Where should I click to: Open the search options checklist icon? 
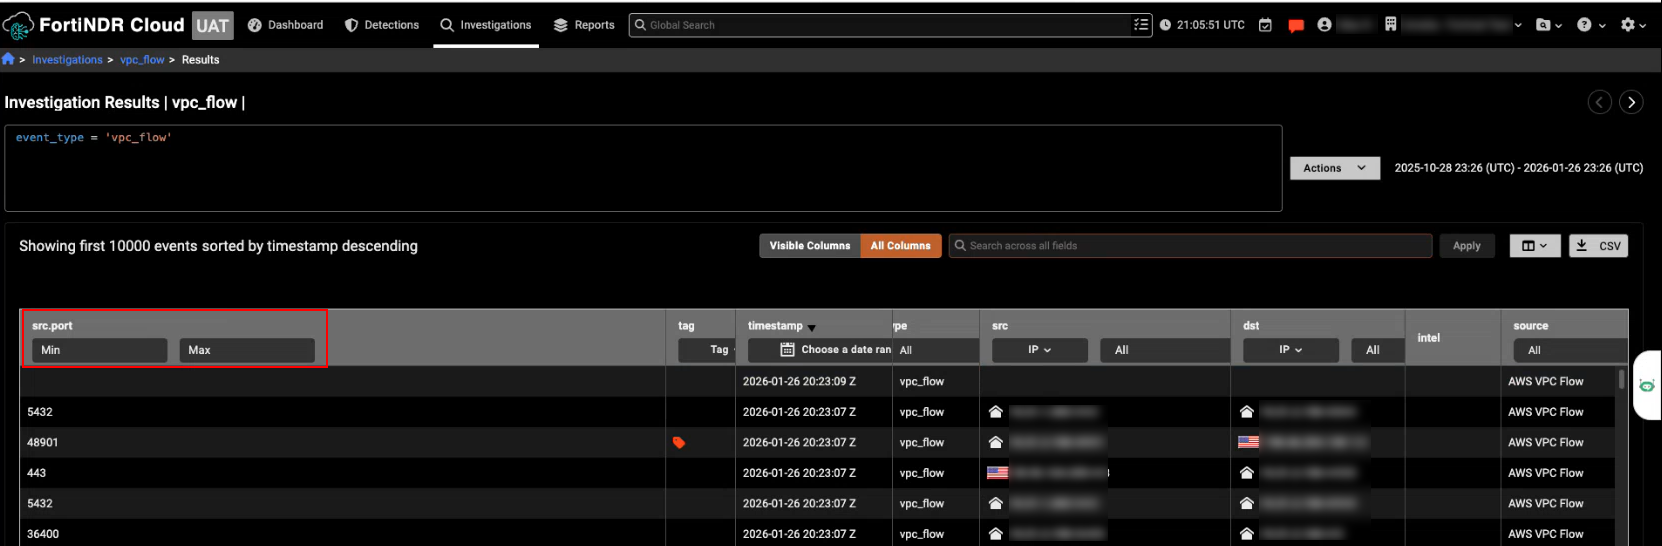click(x=1141, y=25)
